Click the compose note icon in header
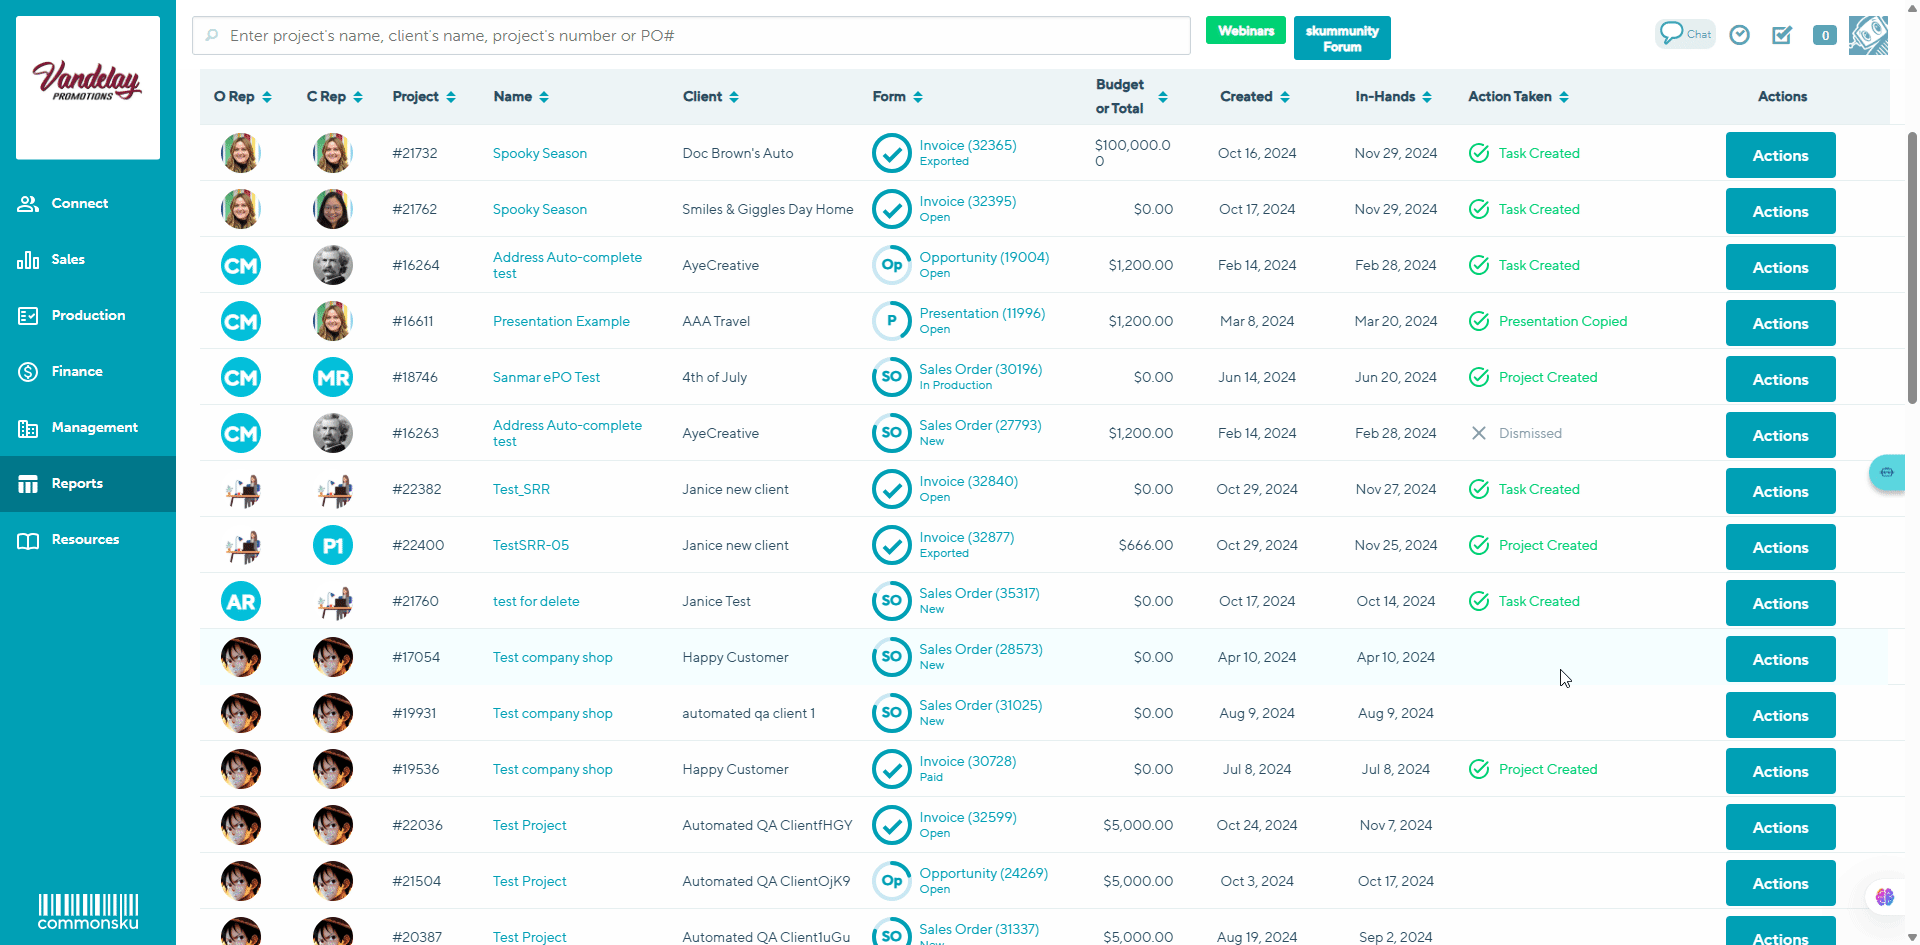The image size is (1920, 945). tap(1782, 35)
